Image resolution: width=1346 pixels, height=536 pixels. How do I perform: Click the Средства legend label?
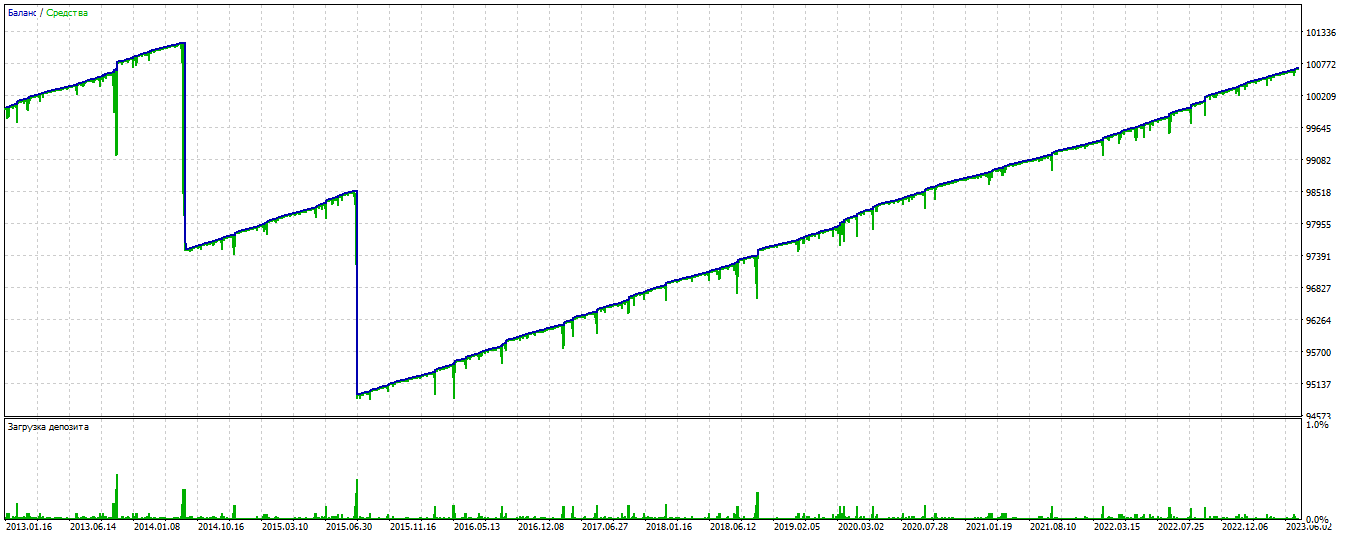[67, 13]
